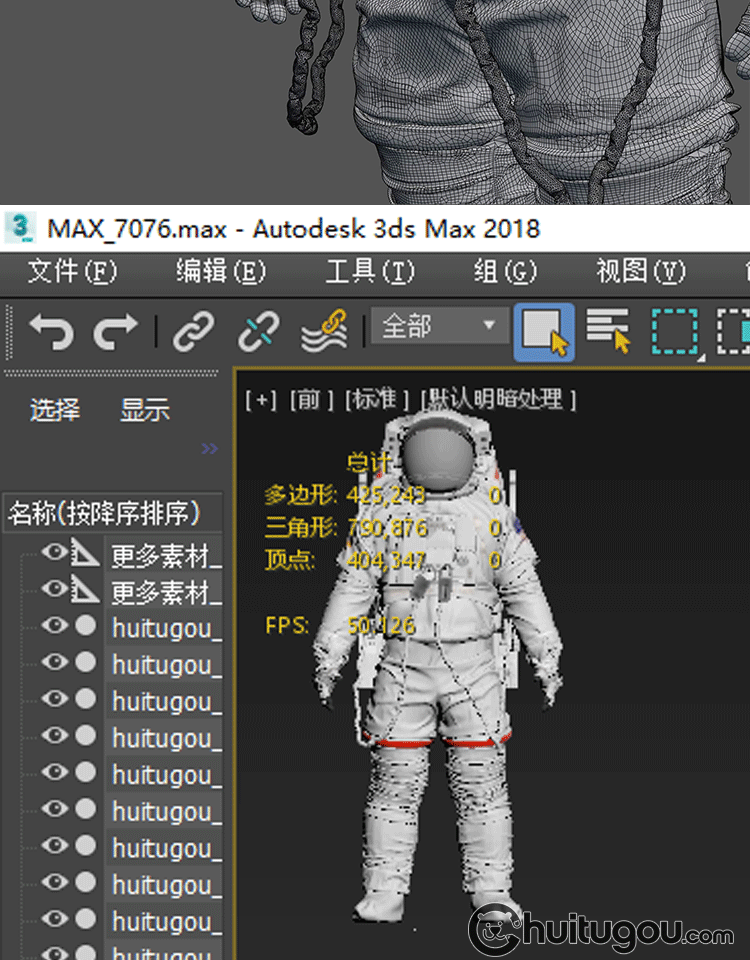Activate the Select and Link tool
The image size is (750, 960).
193,331
